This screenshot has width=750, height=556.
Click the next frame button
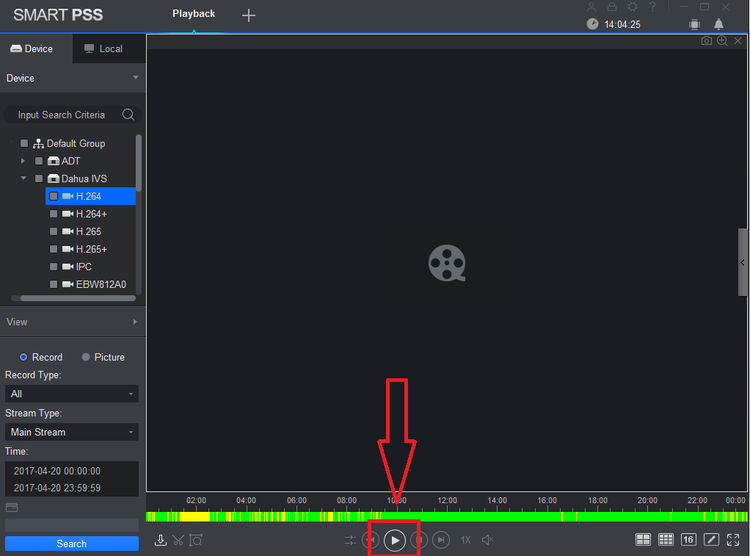[x=441, y=540]
